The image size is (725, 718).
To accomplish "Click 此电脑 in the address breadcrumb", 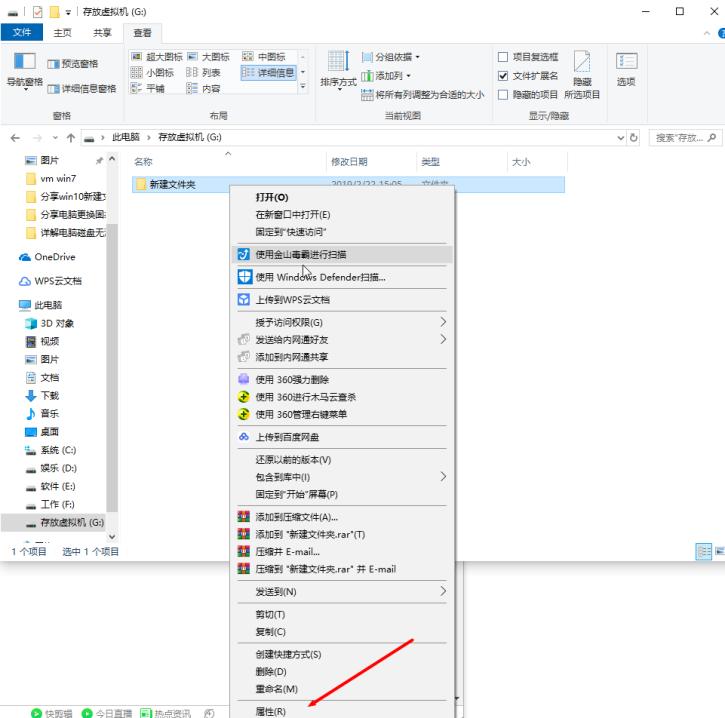I will click(126, 137).
